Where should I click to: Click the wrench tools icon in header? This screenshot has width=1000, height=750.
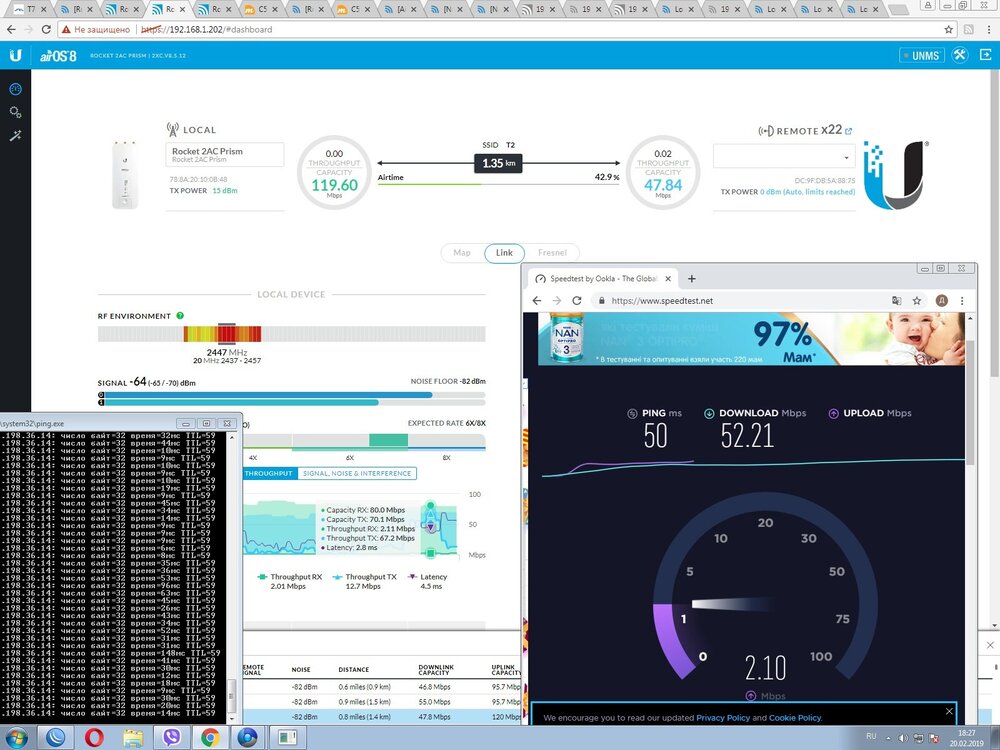coord(960,55)
